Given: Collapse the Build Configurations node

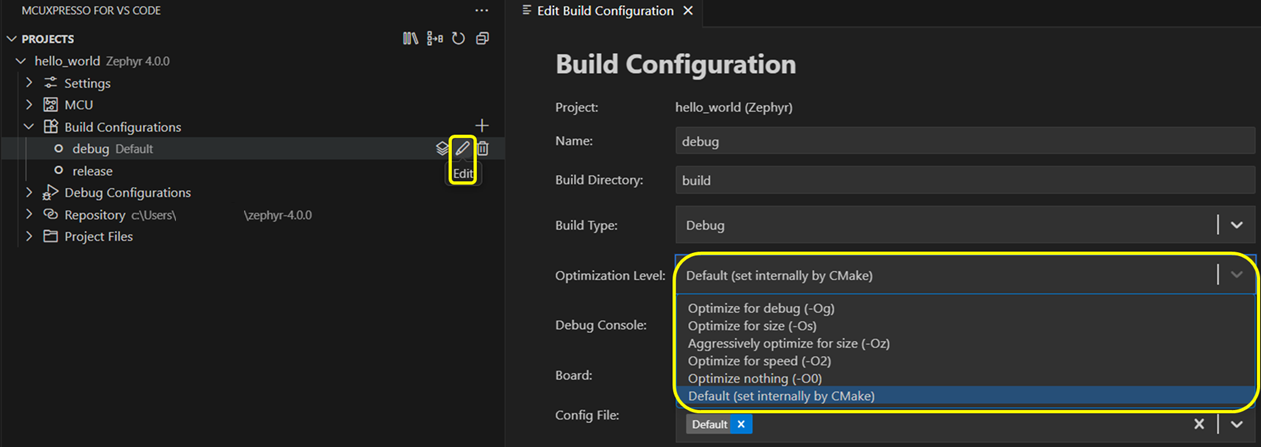Looking at the screenshot, I should 30,127.
